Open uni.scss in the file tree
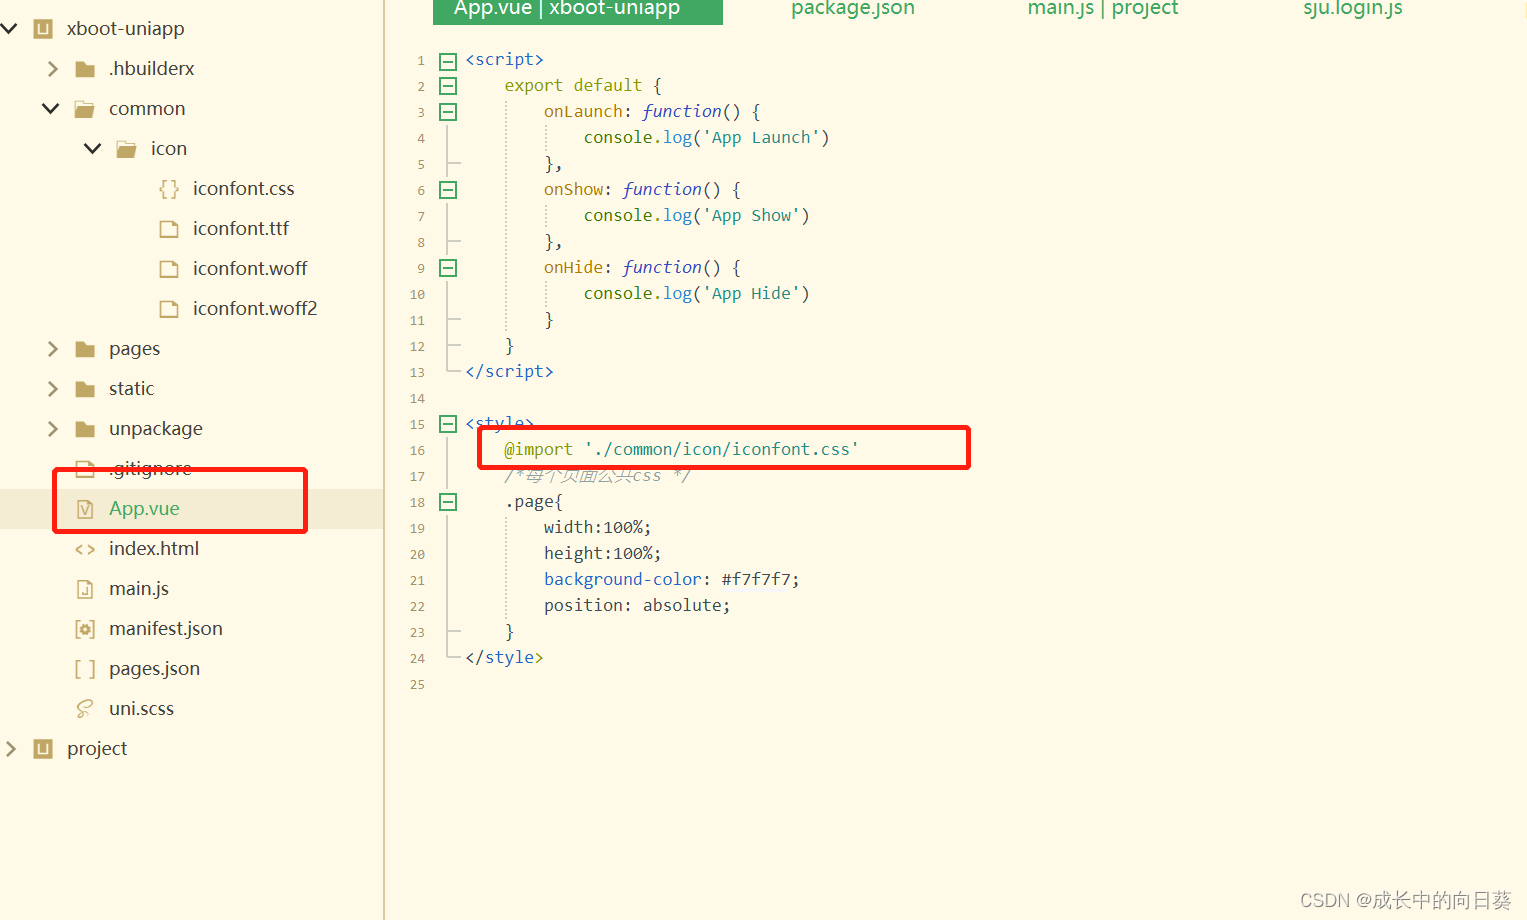 141,708
